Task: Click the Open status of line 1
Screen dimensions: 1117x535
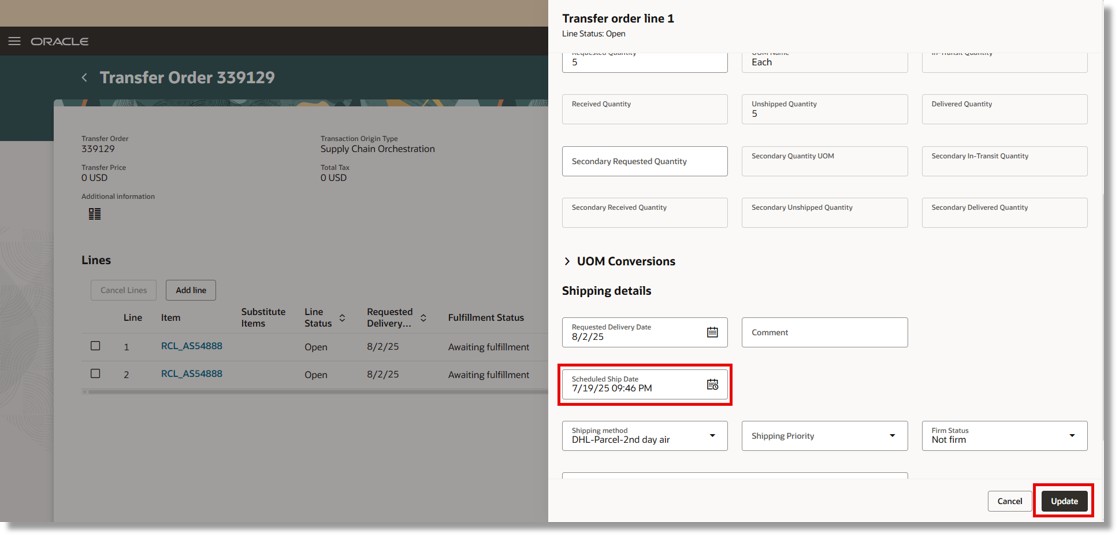Action: [x=316, y=347]
